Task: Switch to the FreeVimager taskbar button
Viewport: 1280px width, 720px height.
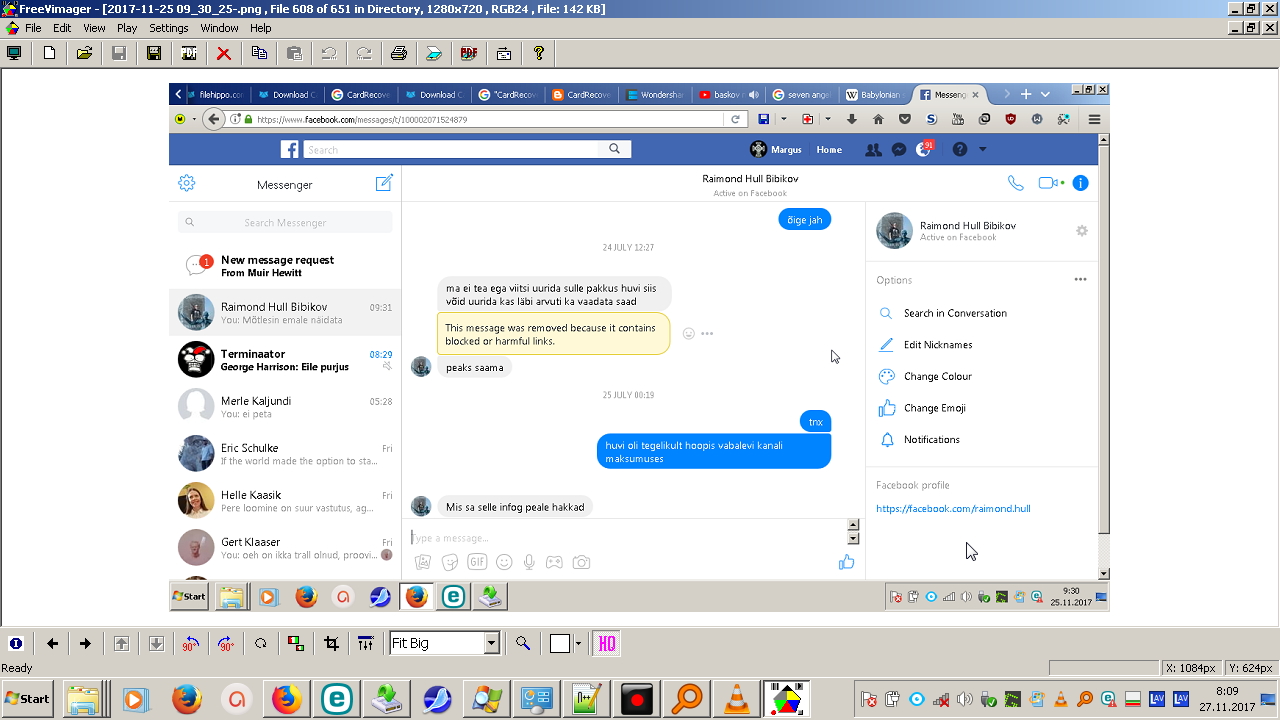Action: (787, 699)
